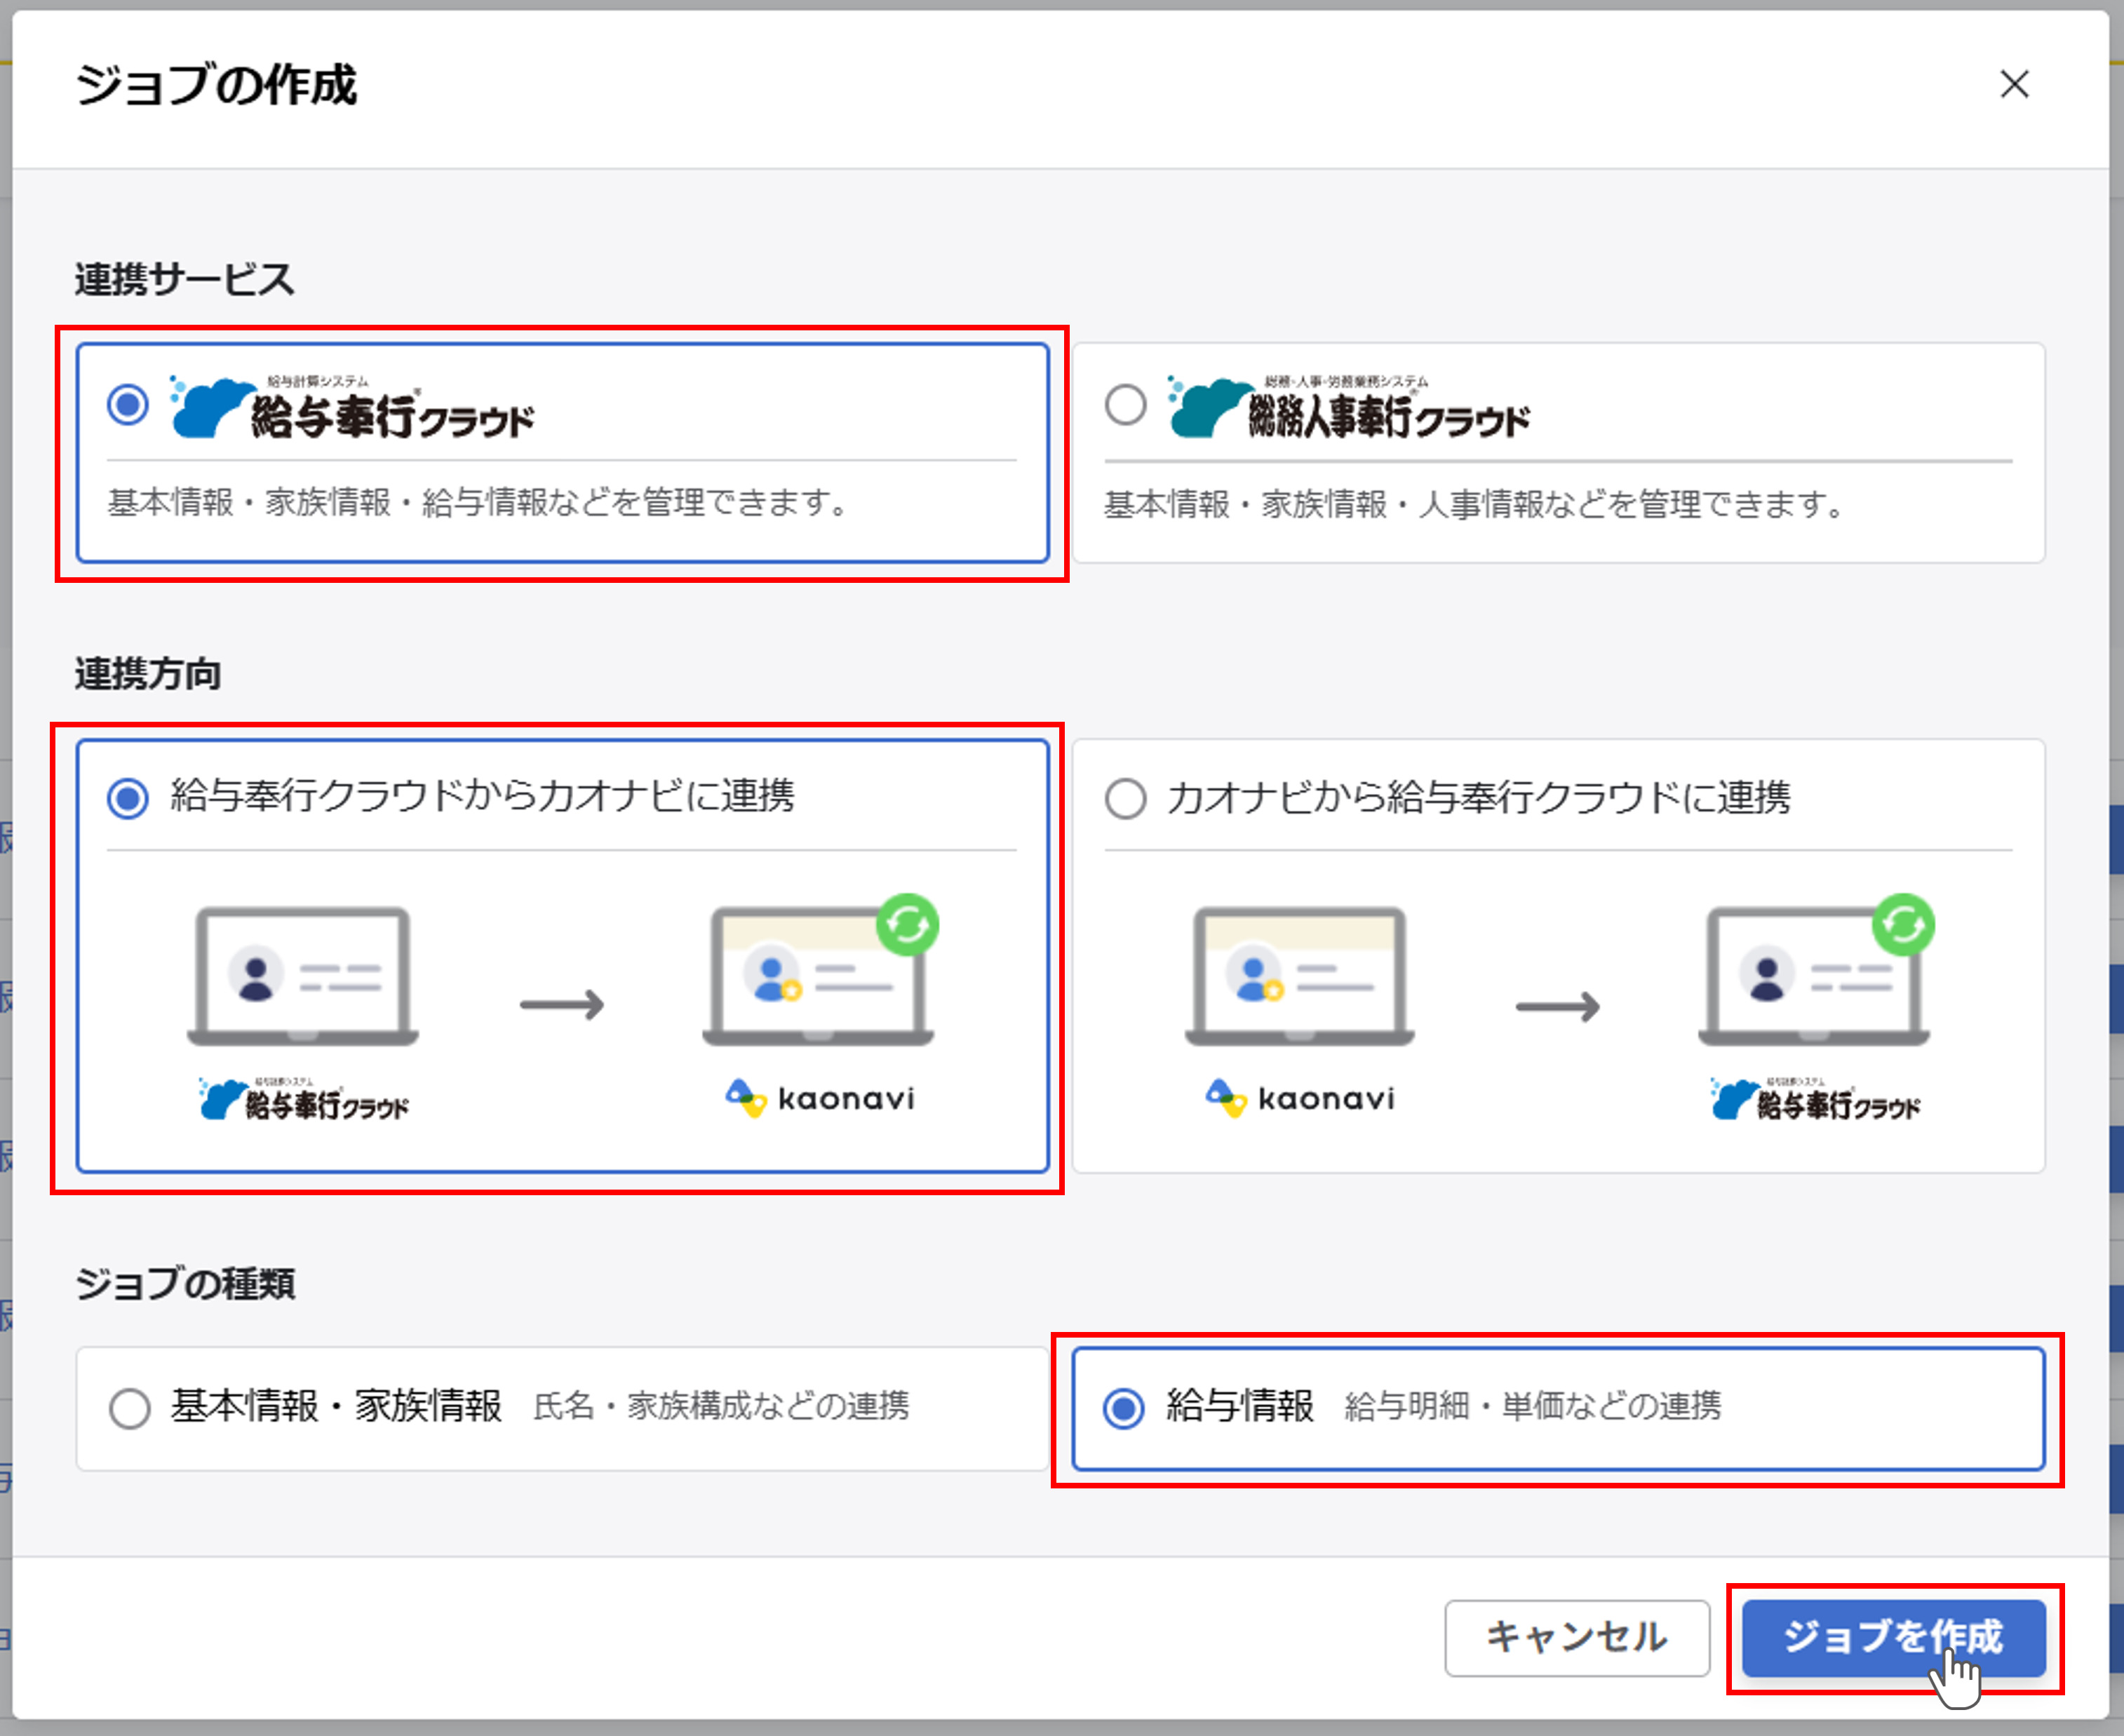Click text 基本情報・家族情報・給与情報などを管理できます。
2124x1736 pixels.
click(x=479, y=502)
